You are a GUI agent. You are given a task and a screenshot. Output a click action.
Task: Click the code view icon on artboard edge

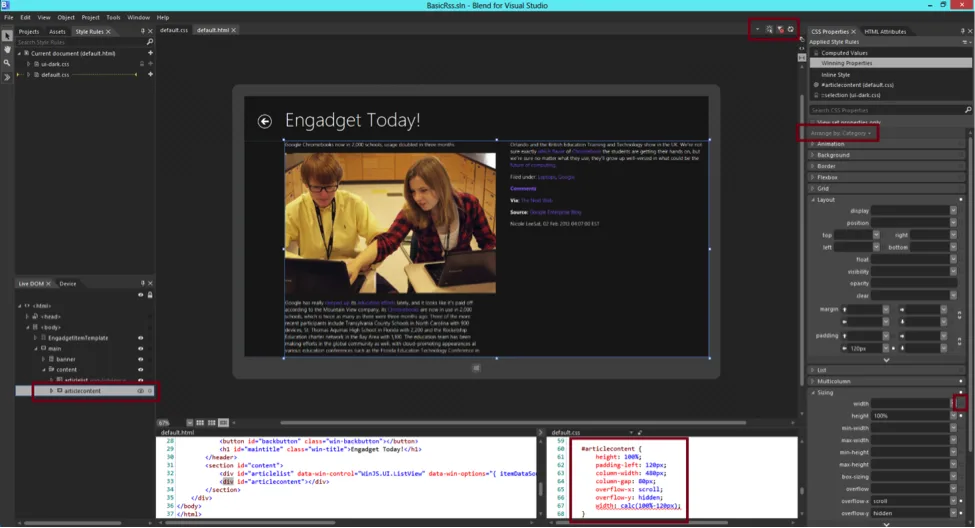coord(802,48)
